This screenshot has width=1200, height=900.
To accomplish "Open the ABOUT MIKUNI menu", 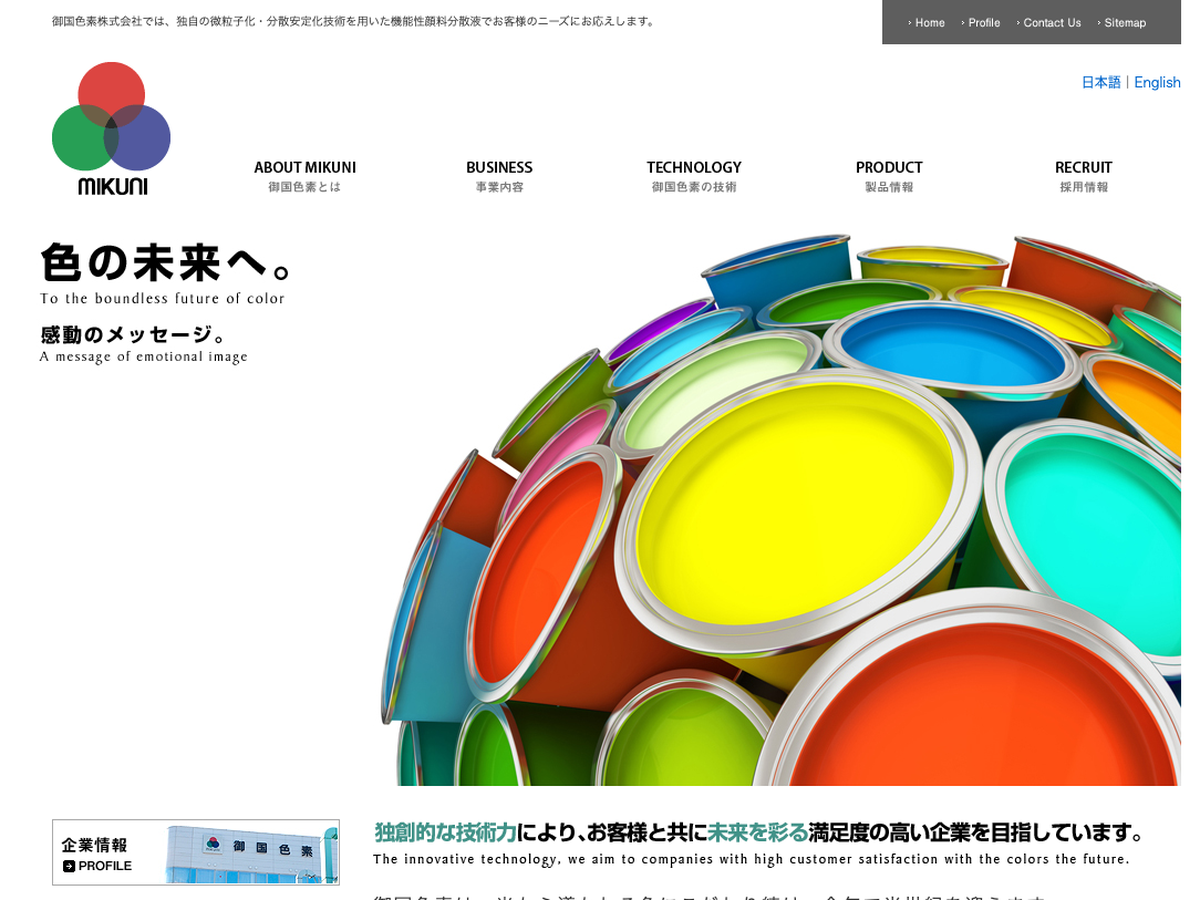I will coord(305,175).
